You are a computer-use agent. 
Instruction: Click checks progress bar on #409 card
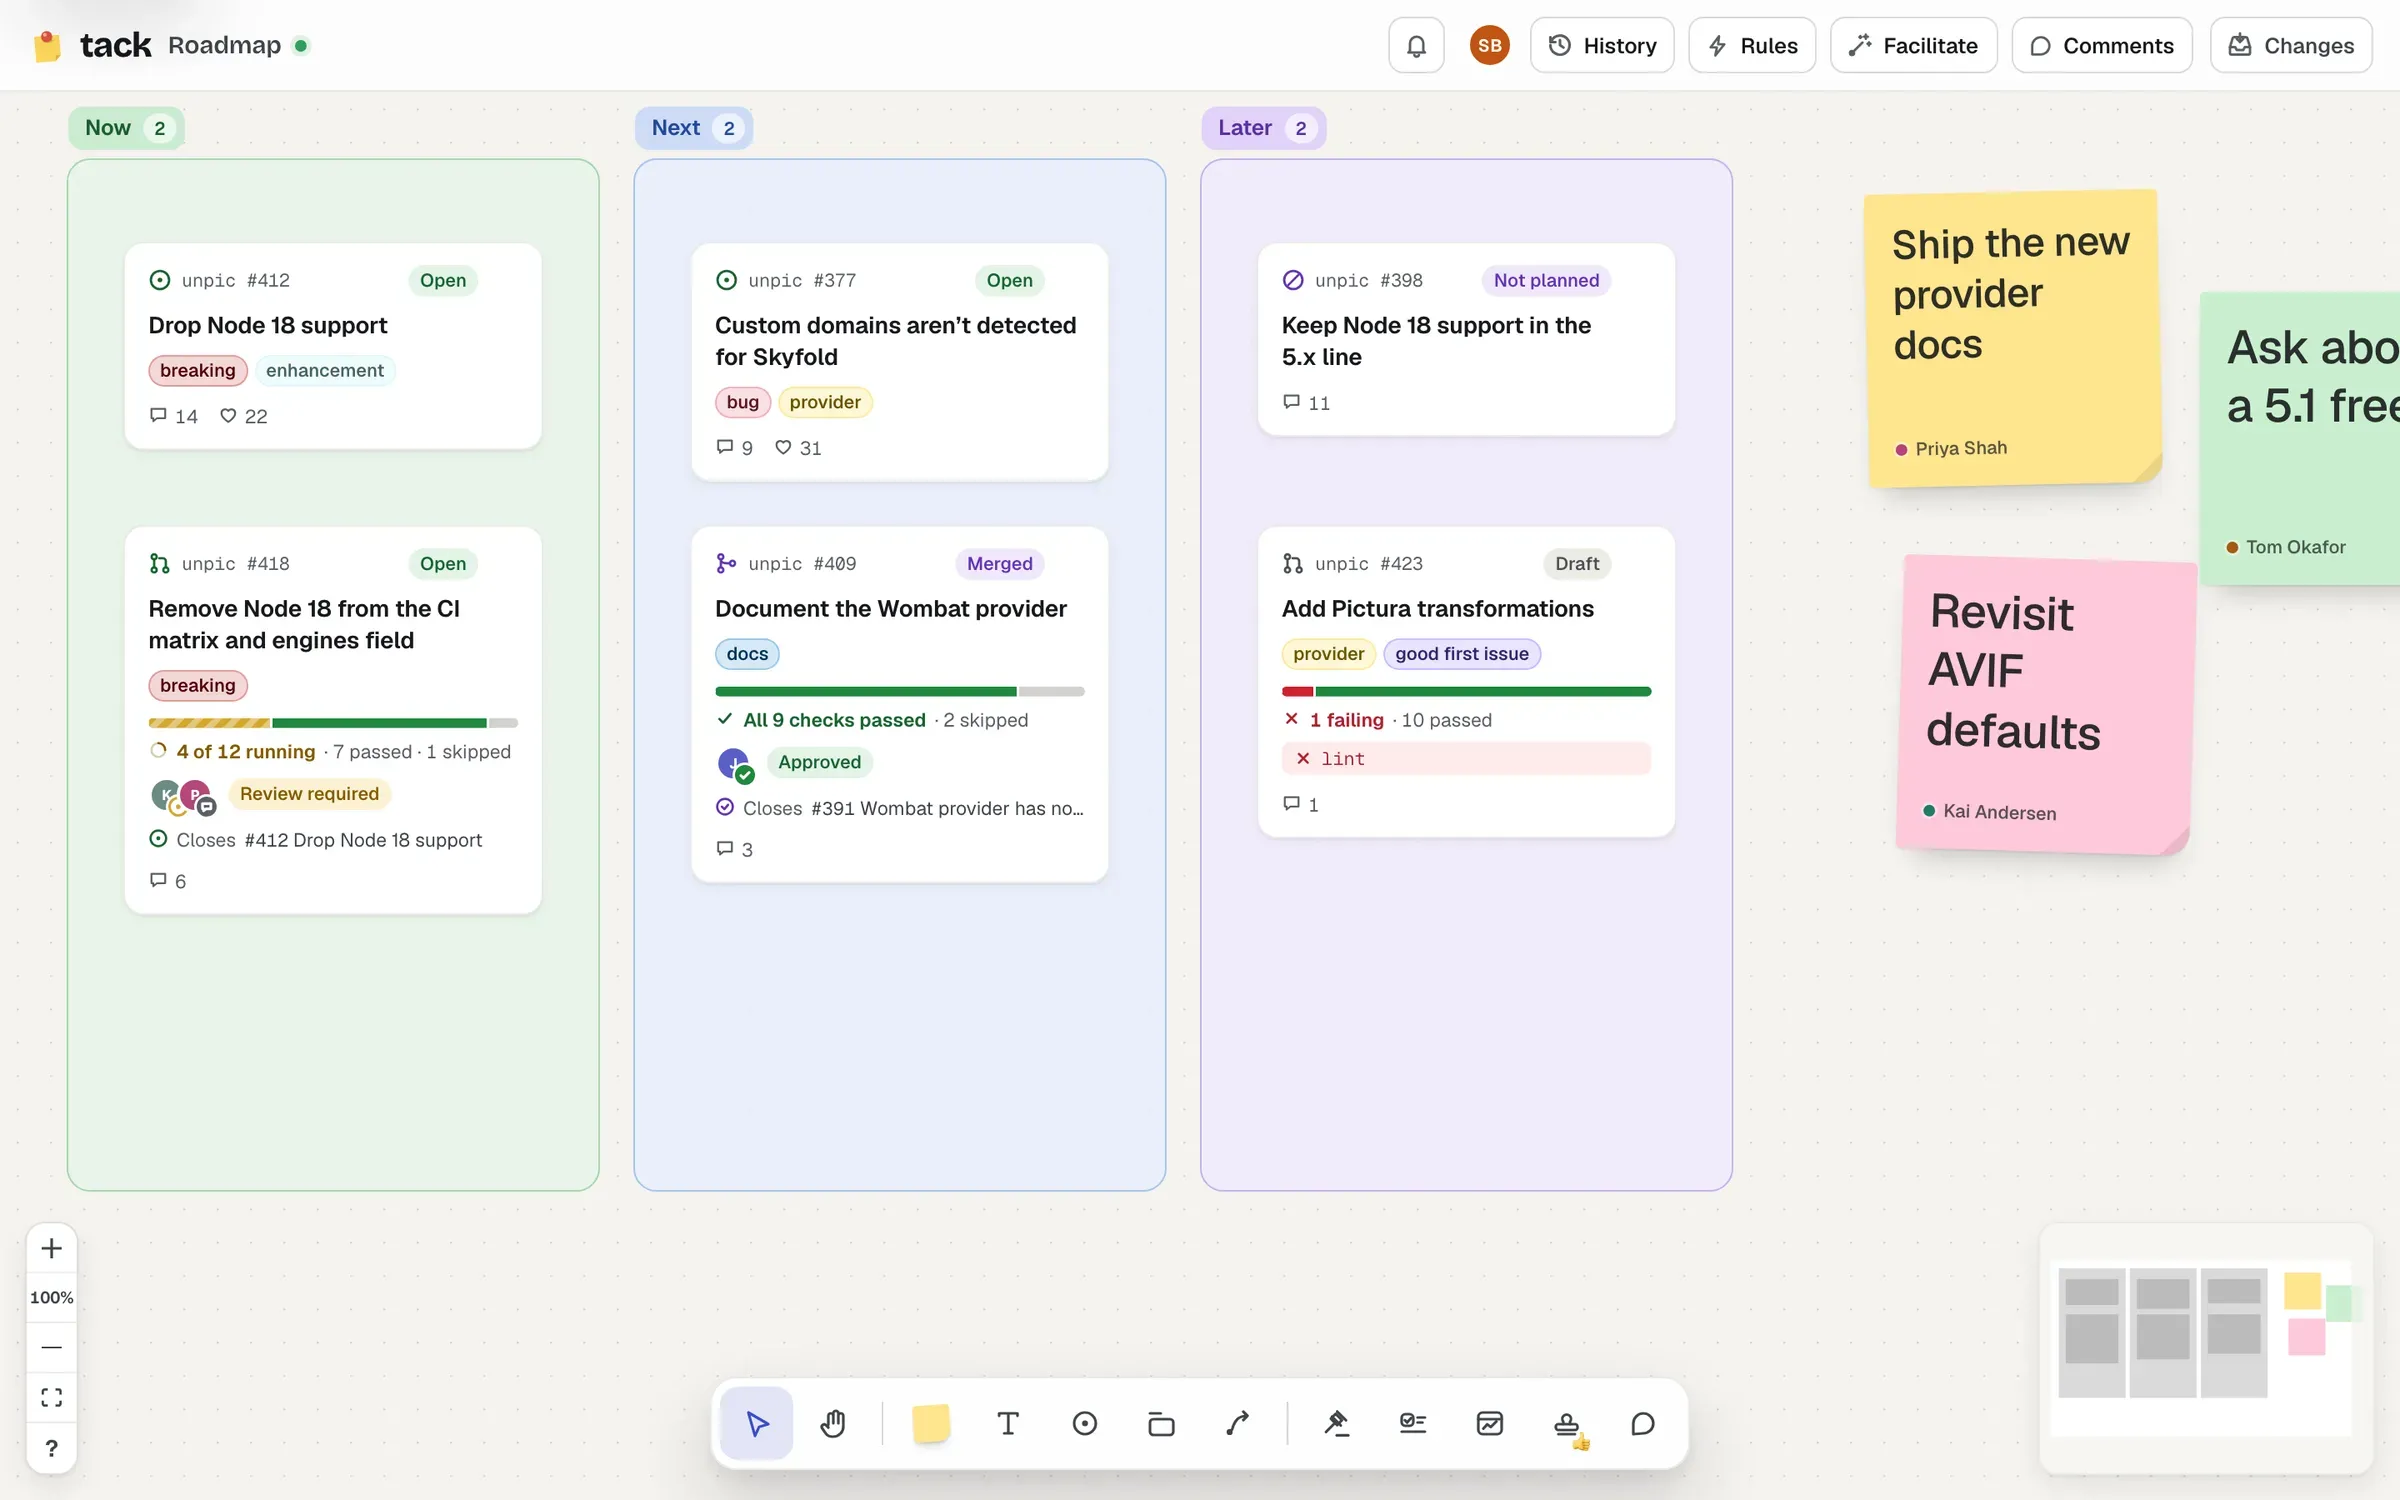[900, 691]
